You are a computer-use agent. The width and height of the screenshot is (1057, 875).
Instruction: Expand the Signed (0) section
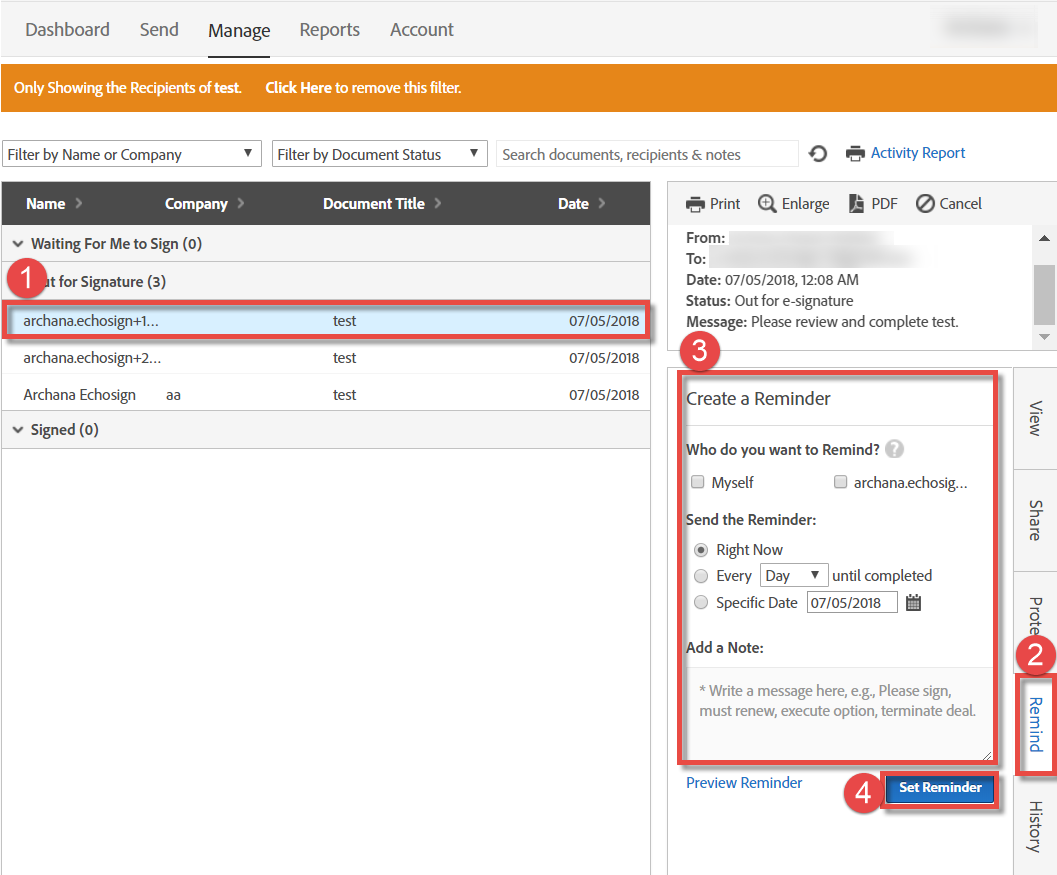[18, 429]
